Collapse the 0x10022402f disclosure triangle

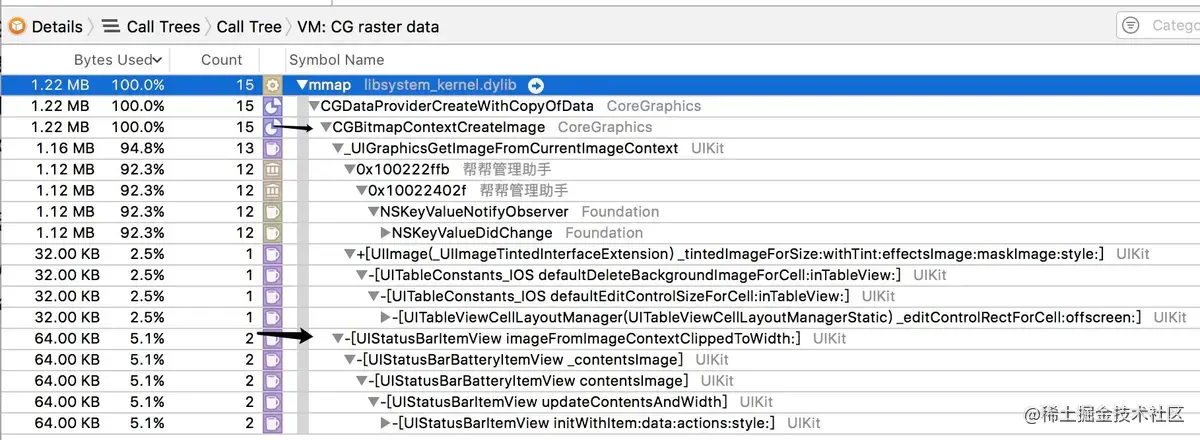(362, 191)
